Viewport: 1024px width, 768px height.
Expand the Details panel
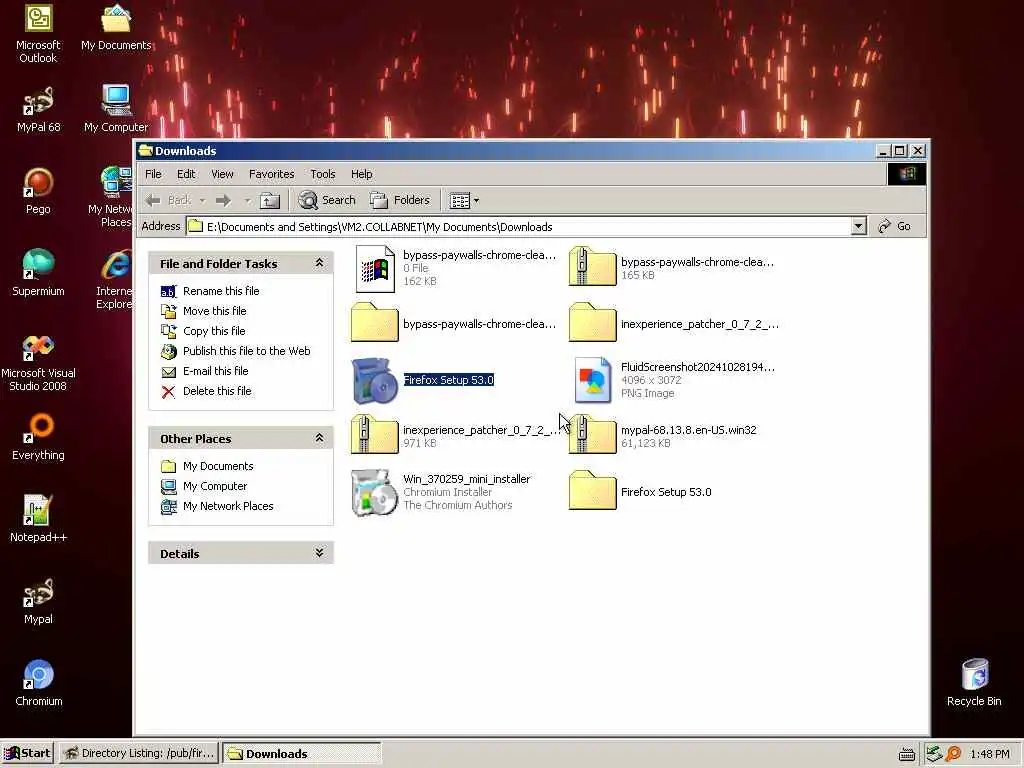(x=319, y=552)
